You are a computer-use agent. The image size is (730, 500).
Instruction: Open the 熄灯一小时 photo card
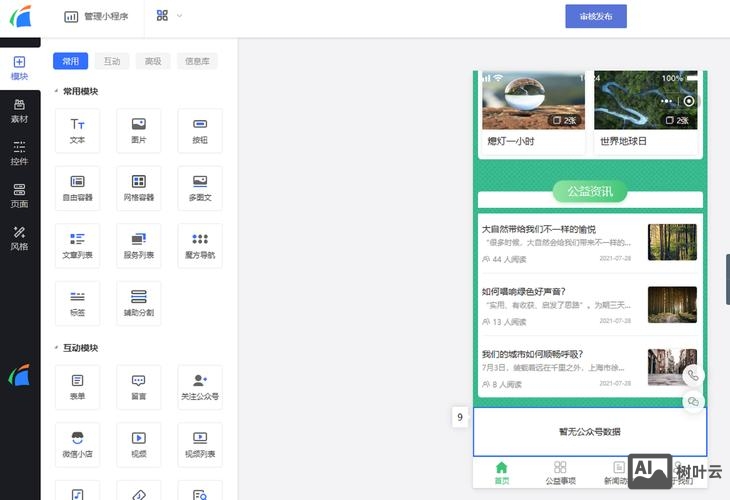pyautogui.click(x=534, y=112)
